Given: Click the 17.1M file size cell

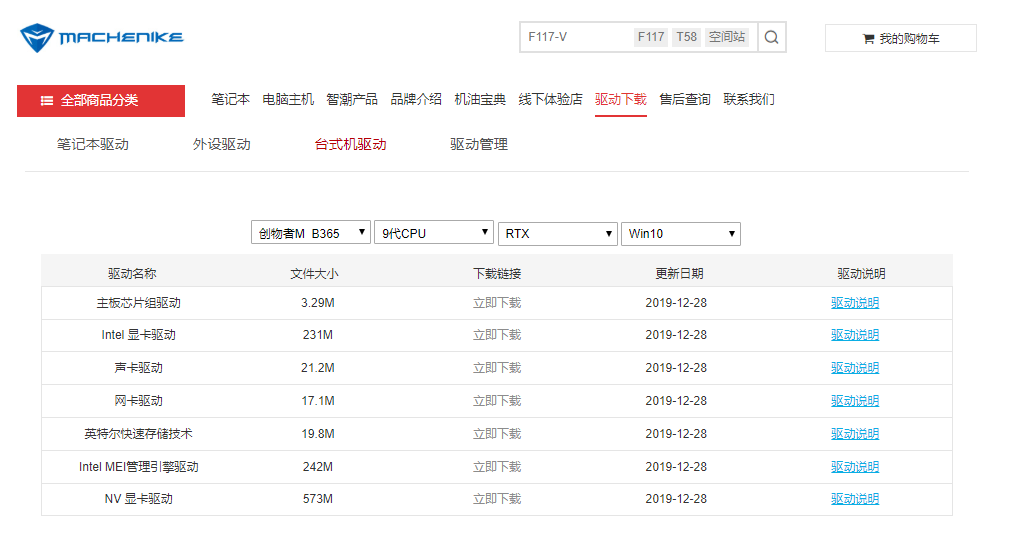Looking at the screenshot, I should pyautogui.click(x=318, y=401).
